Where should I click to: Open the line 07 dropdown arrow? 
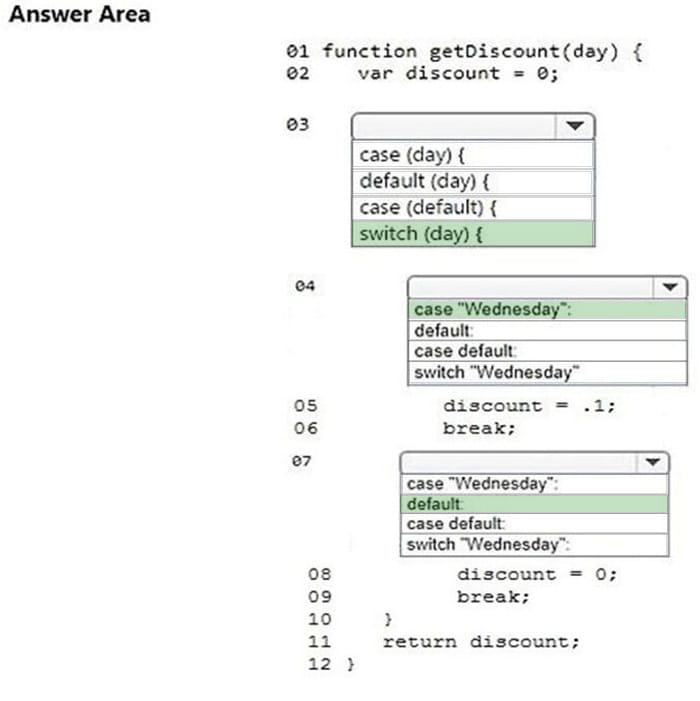652,462
